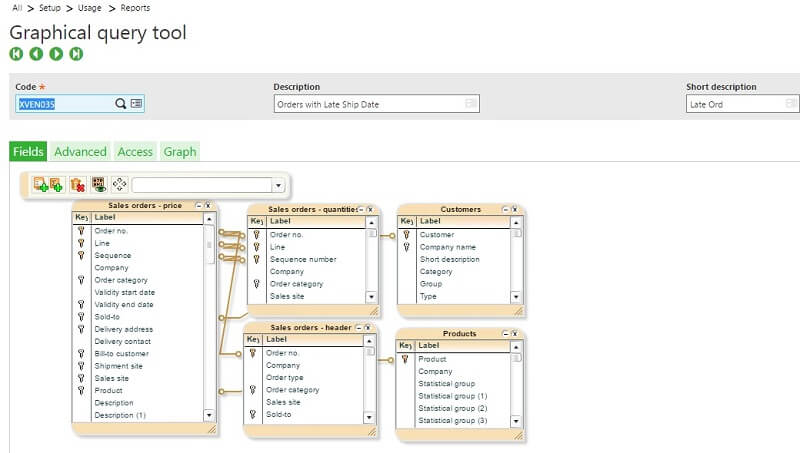Click the magnifier icon in the Code field
This screenshot has width=800, height=453.
click(120, 104)
